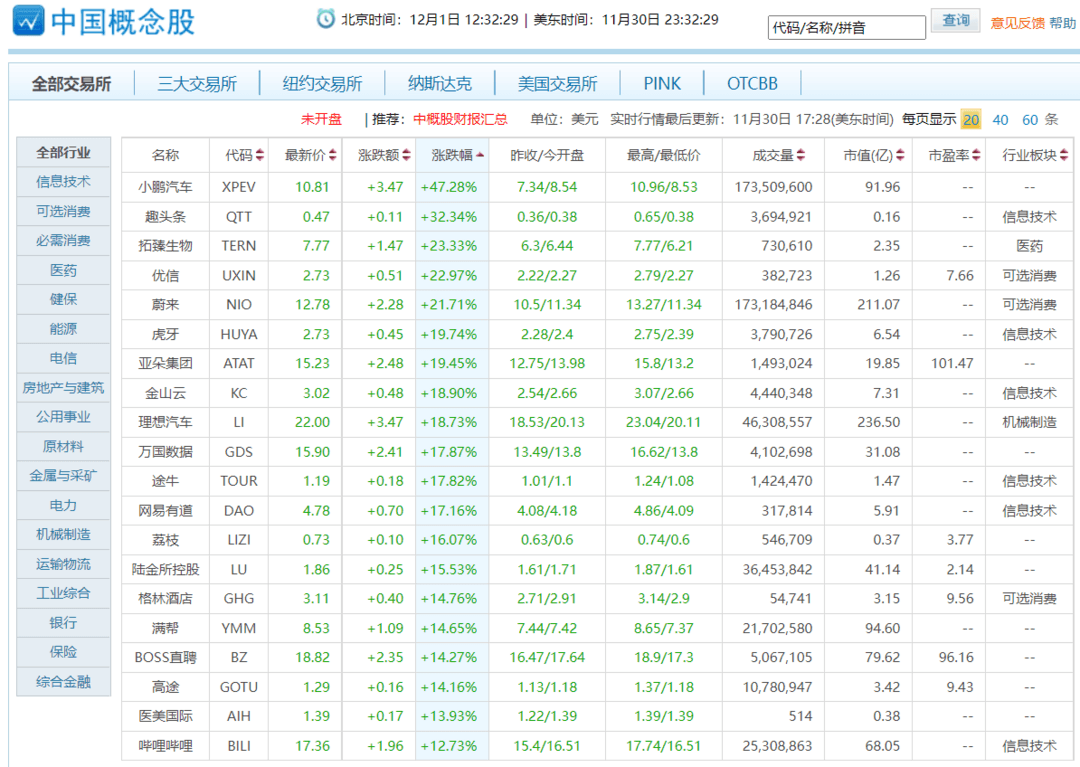The height and width of the screenshot is (767, 1080).
Task: Filter by 电信 industry
Action: pyautogui.click(x=63, y=358)
